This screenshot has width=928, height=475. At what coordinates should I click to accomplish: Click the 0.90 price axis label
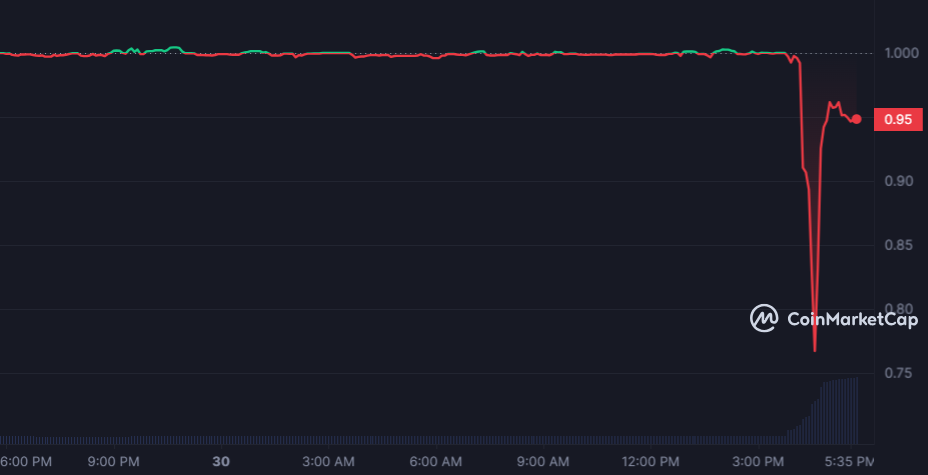click(x=897, y=181)
